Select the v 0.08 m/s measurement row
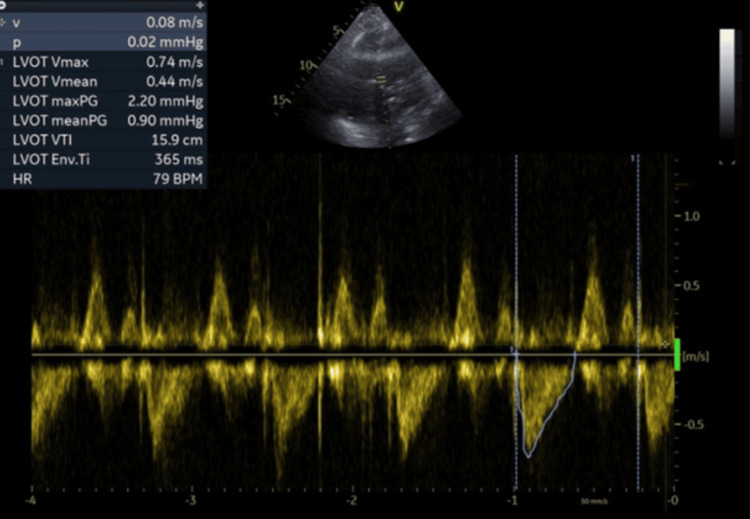 click(103, 22)
